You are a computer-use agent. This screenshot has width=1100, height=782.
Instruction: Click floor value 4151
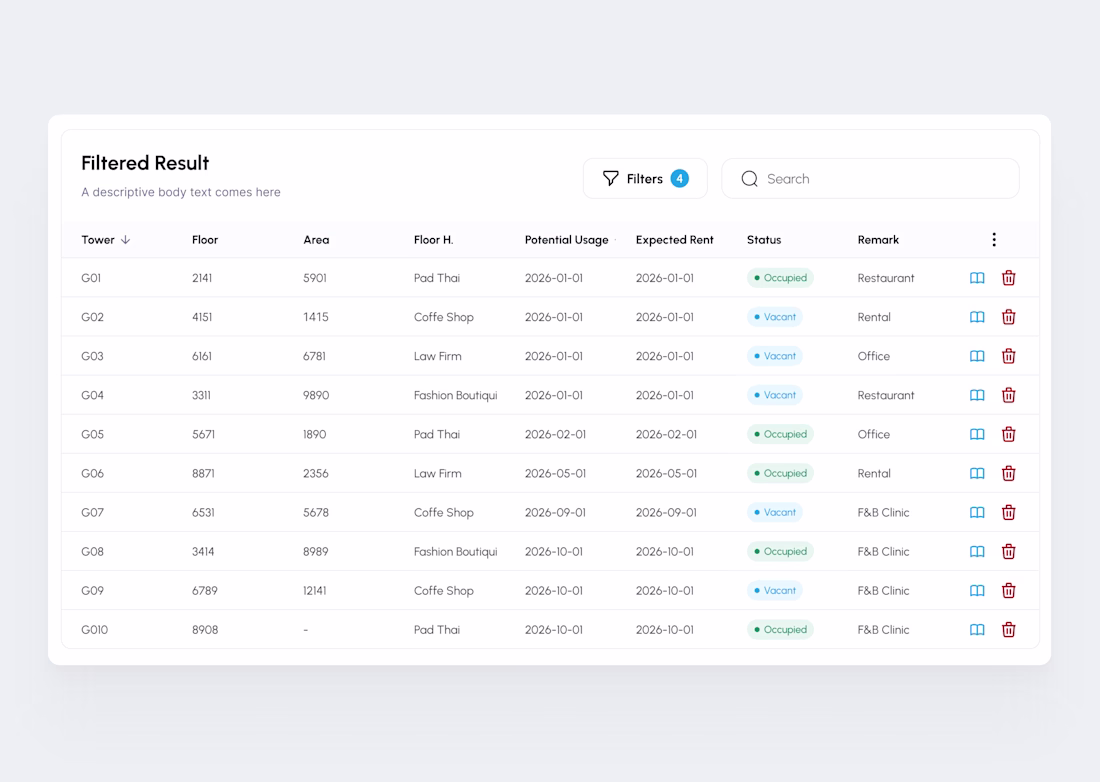202,317
